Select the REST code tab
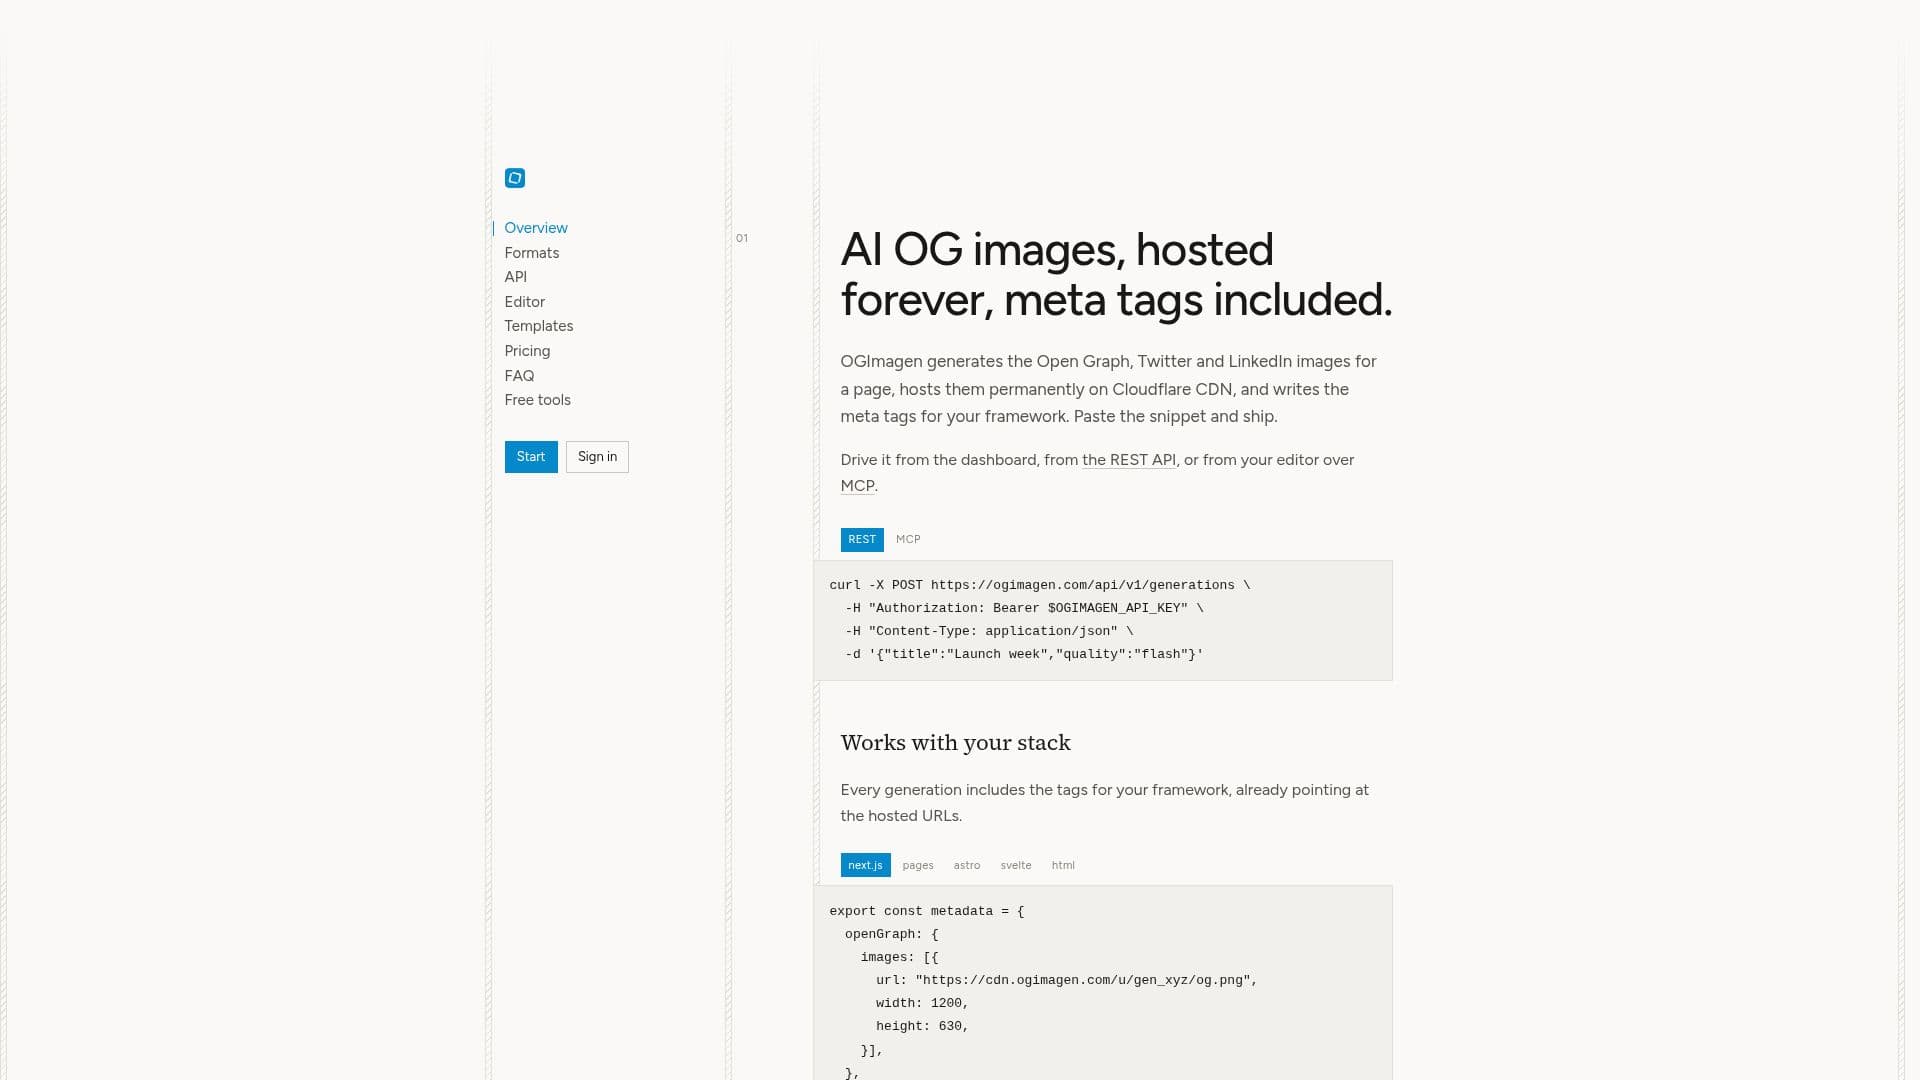The width and height of the screenshot is (1920, 1080). 862,540
